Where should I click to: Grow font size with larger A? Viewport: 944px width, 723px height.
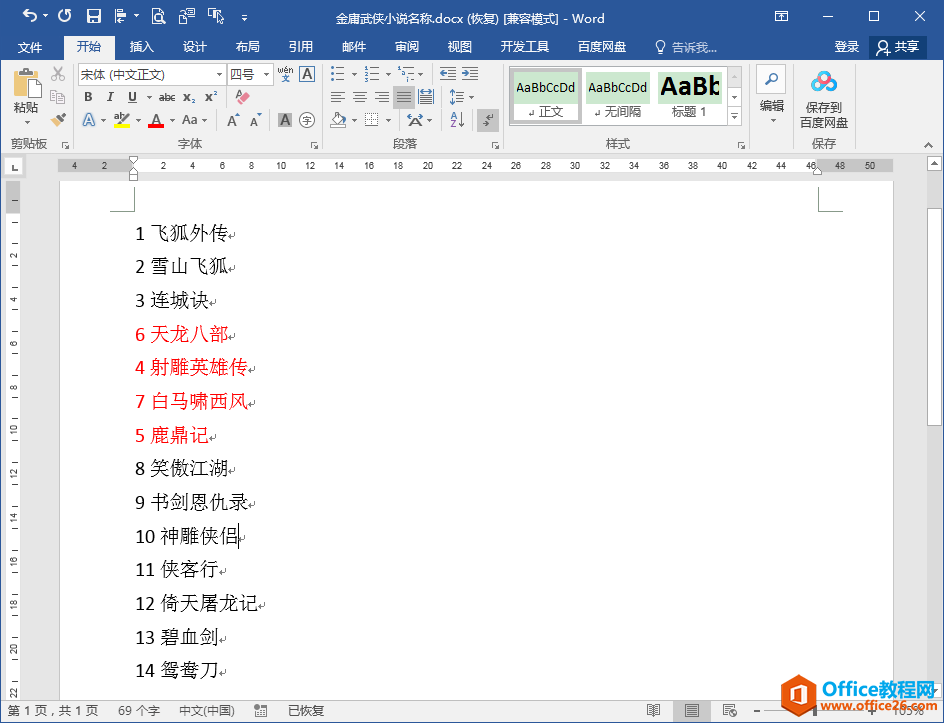(234, 120)
